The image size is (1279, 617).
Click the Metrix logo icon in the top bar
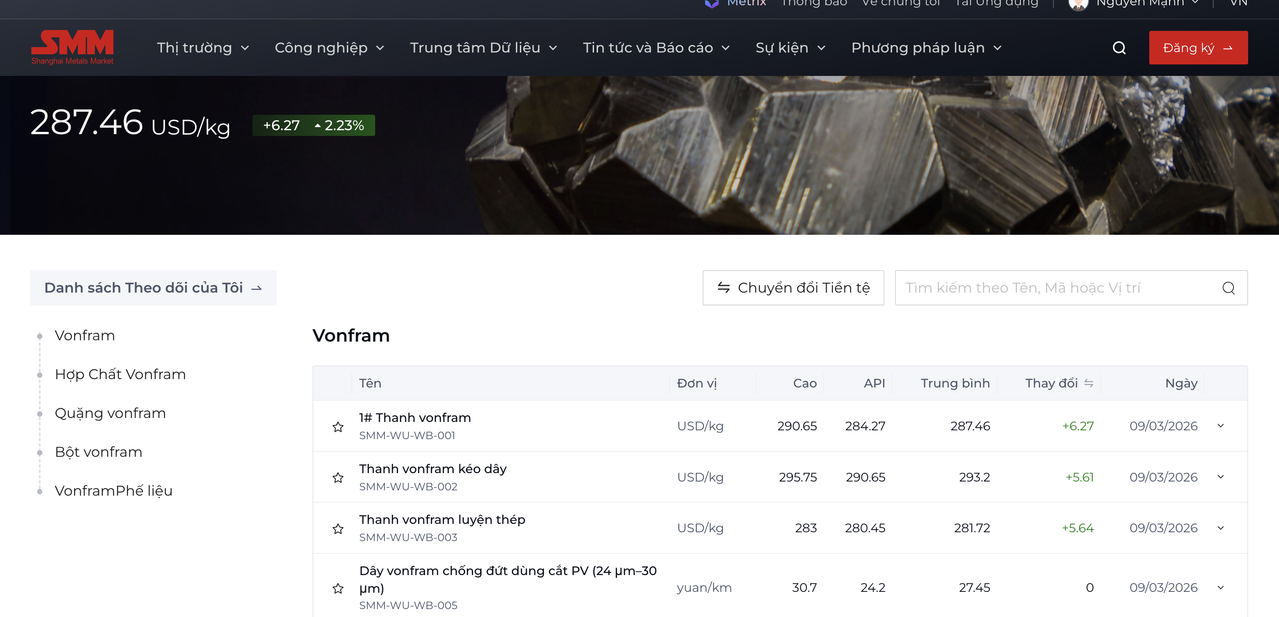pyautogui.click(x=711, y=3)
